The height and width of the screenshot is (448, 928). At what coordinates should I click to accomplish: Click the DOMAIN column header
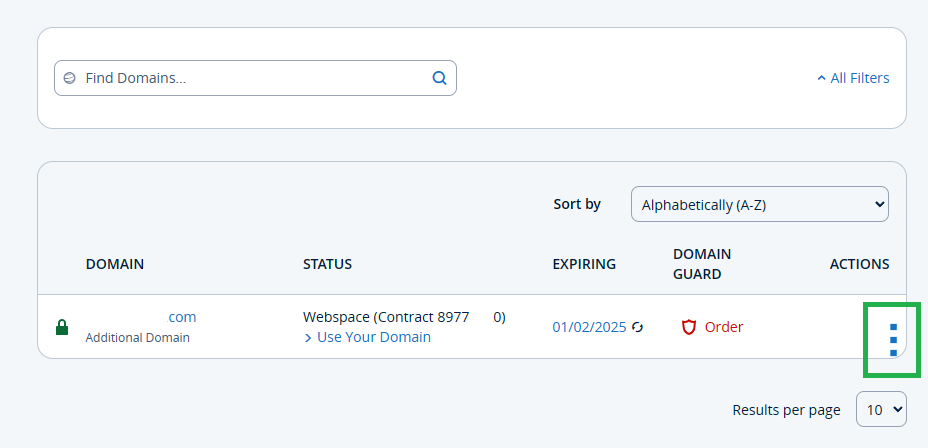[115, 264]
